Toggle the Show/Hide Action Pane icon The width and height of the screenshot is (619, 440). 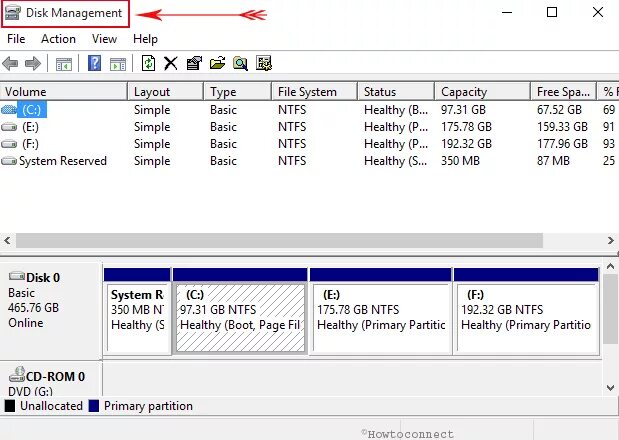click(118, 63)
